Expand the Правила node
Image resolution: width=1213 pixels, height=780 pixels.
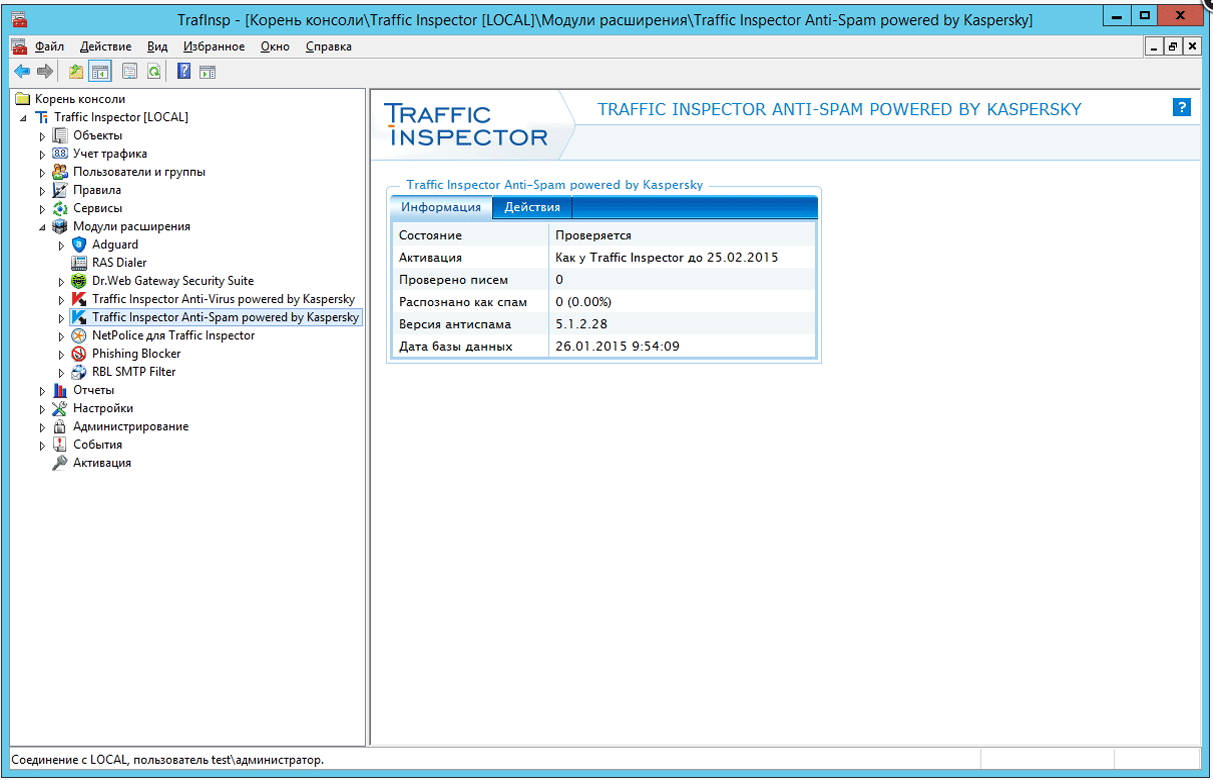point(43,190)
